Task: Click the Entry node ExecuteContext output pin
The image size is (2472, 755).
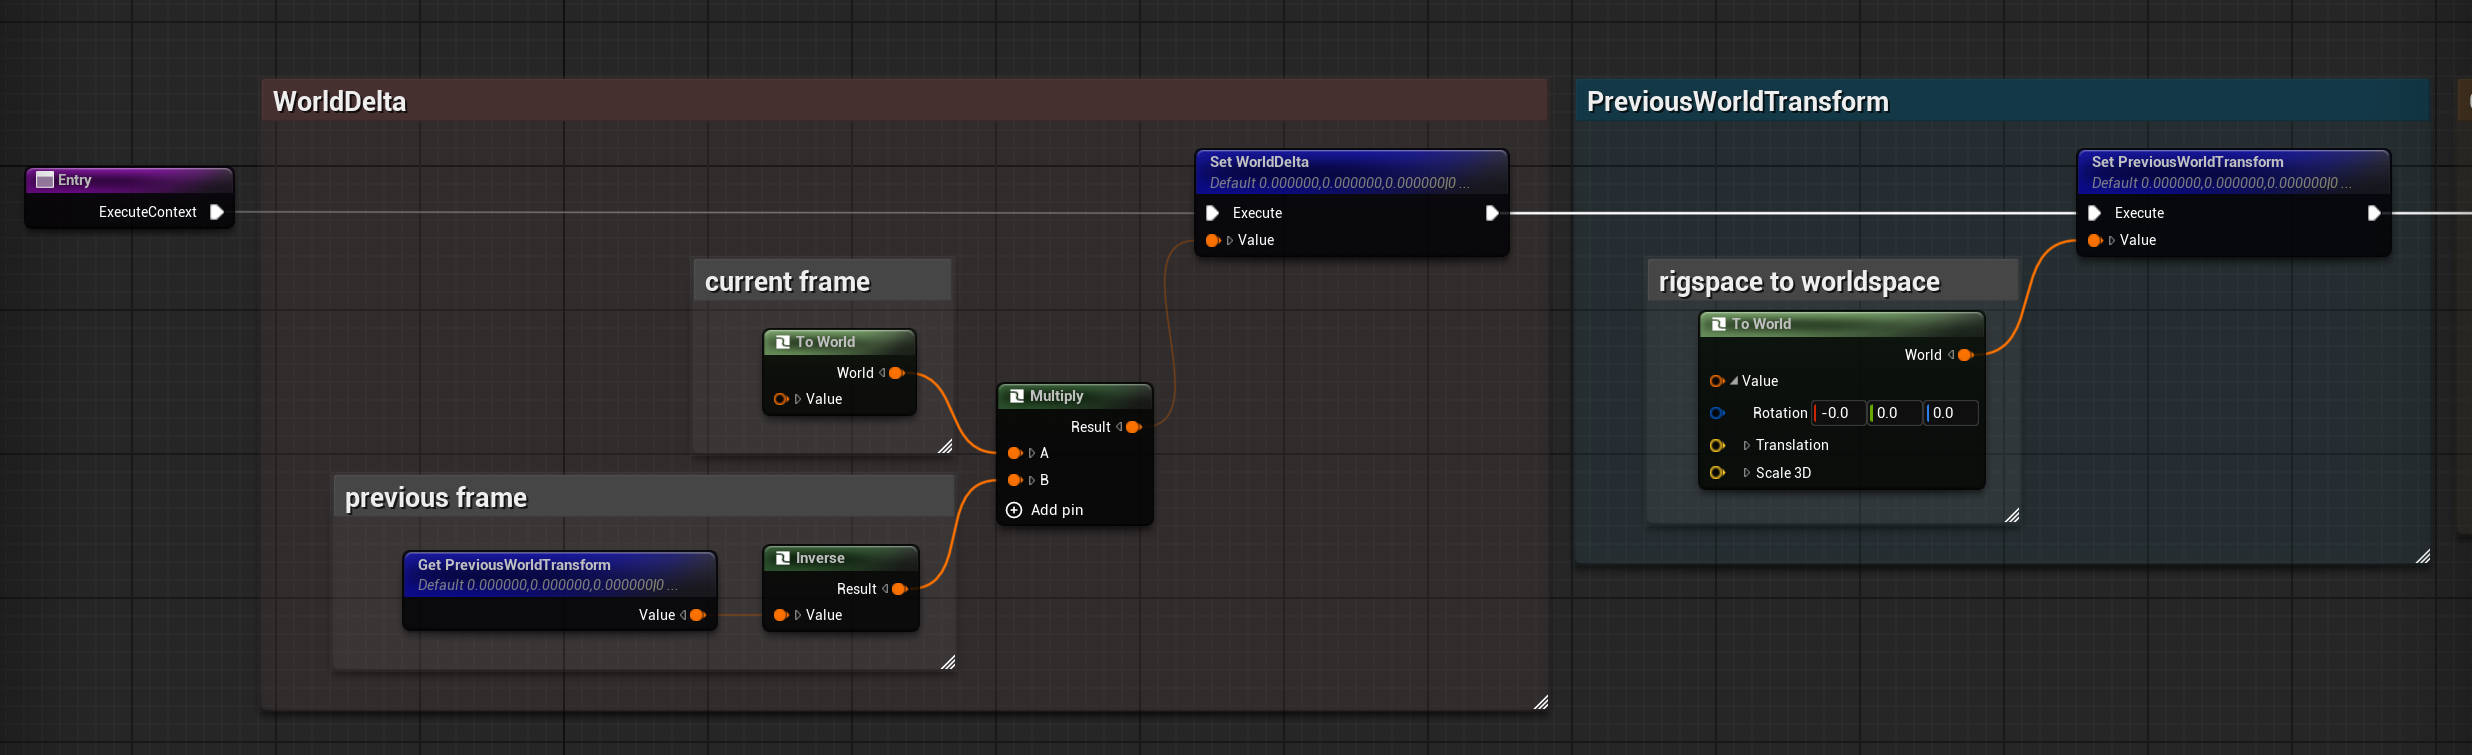Action: point(216,212)
